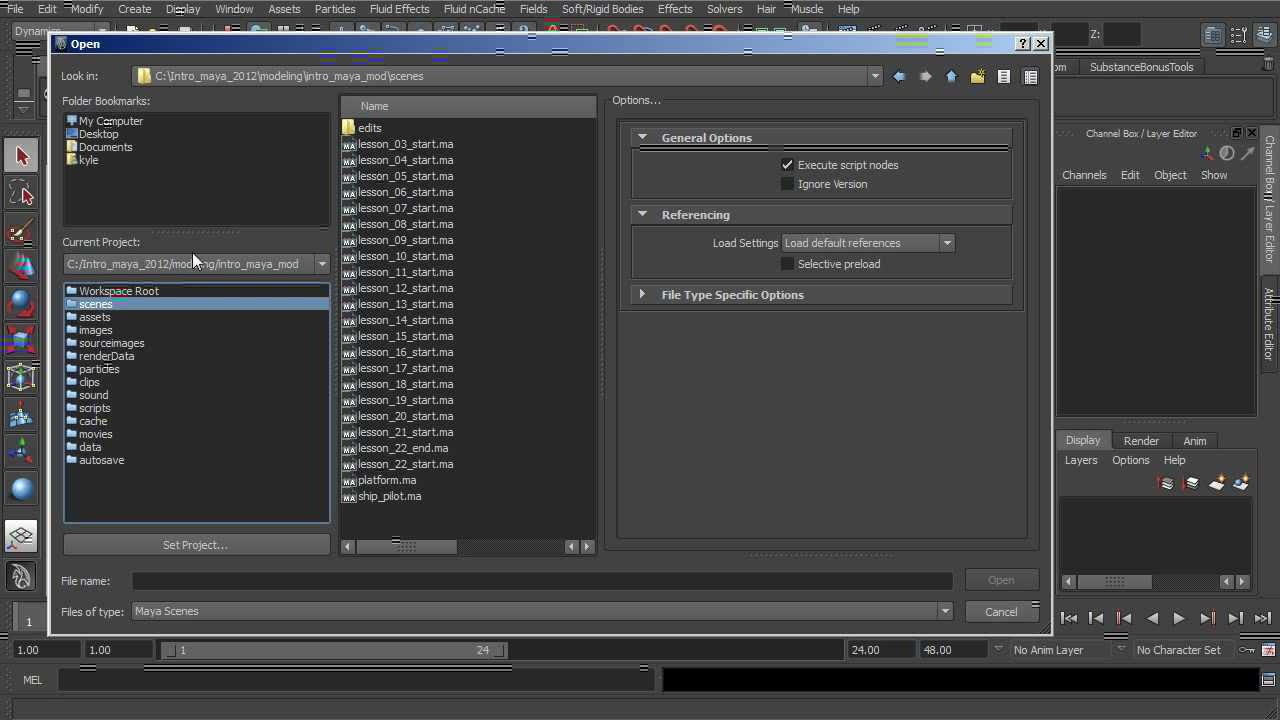
Task: Collapse General Options section
Action: 643,138
